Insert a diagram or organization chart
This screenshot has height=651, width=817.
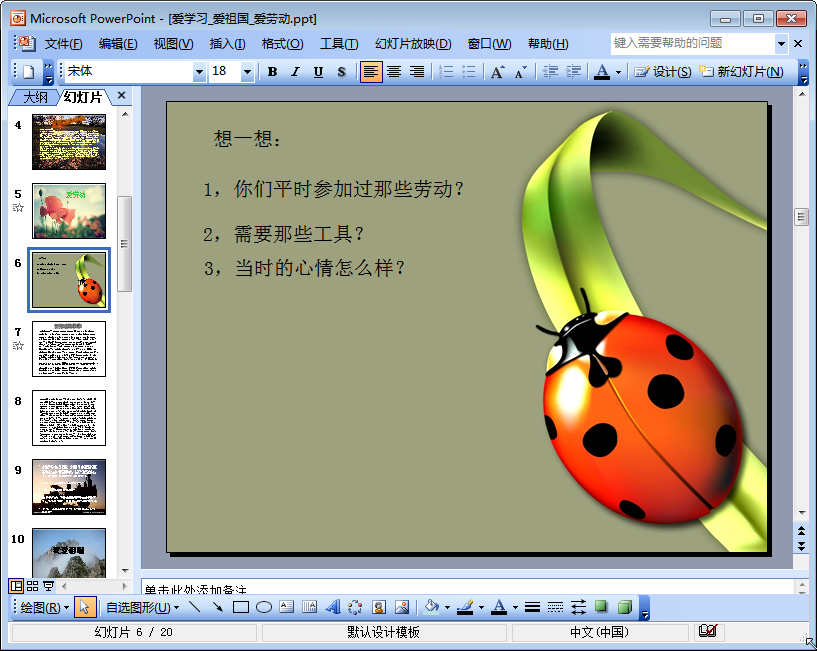click(x=356, y=607)
